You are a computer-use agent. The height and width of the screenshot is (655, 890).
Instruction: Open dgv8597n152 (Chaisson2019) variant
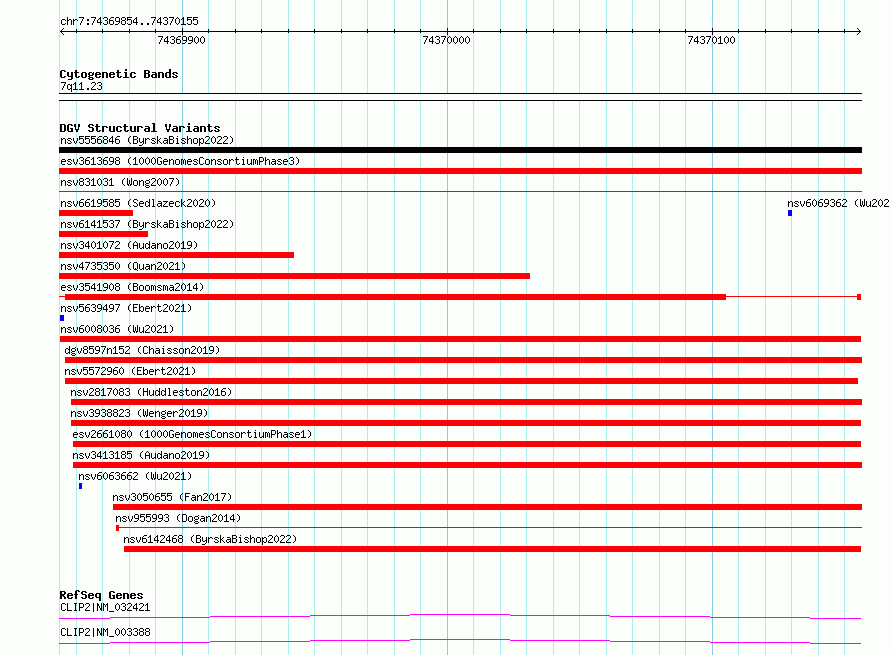(x=142, y=350)
